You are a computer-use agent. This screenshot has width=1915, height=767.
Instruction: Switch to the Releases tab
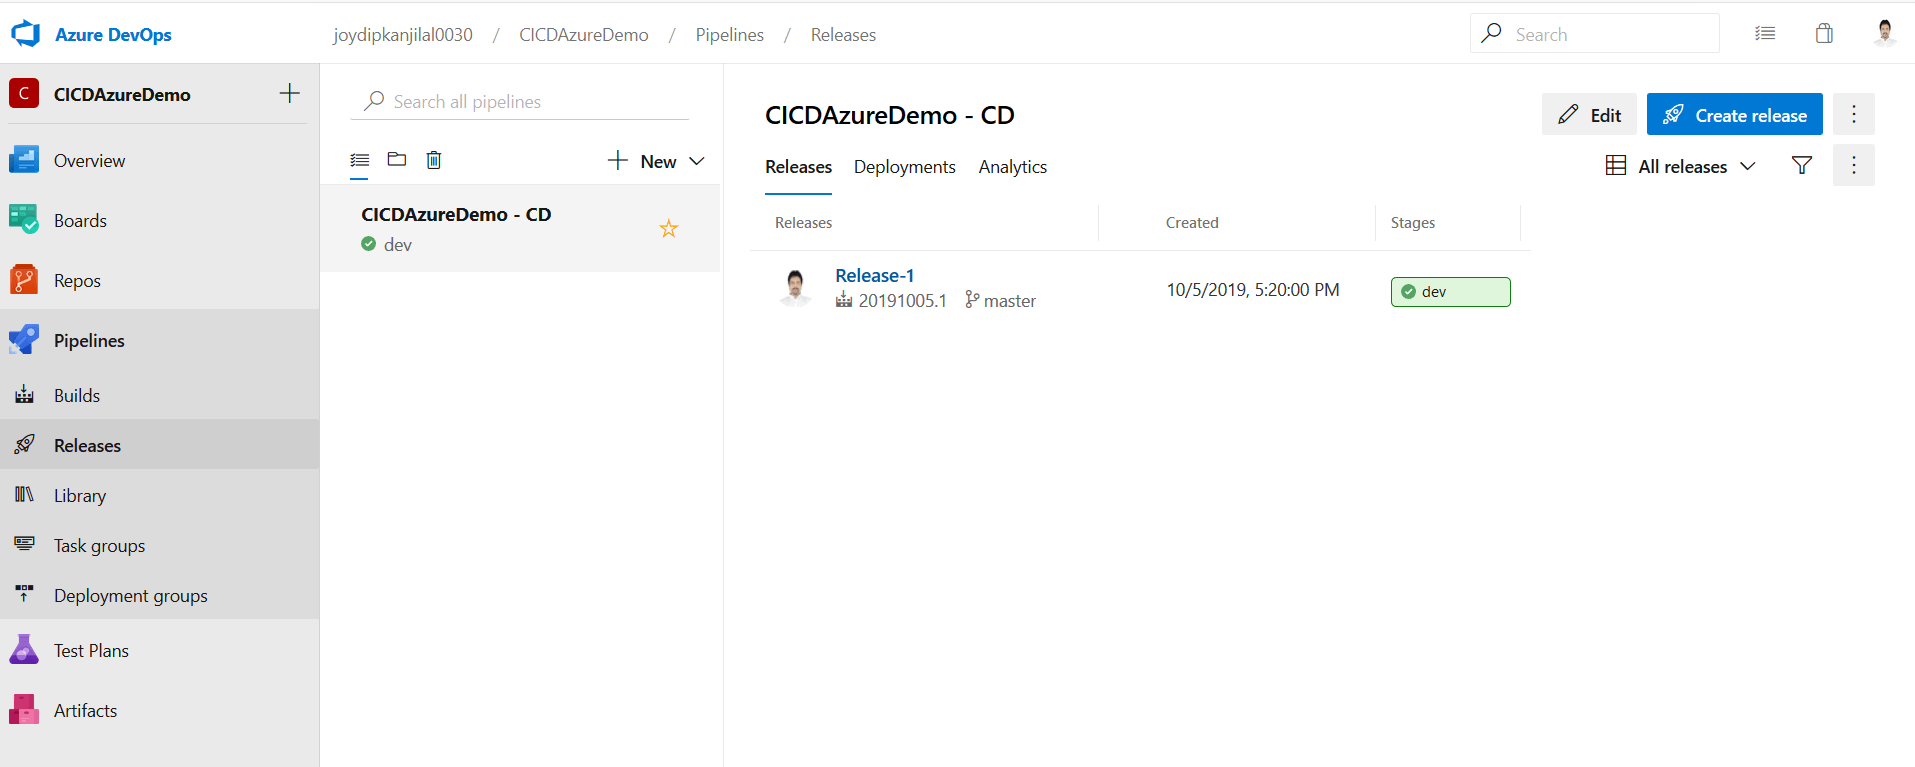(798, 167)
